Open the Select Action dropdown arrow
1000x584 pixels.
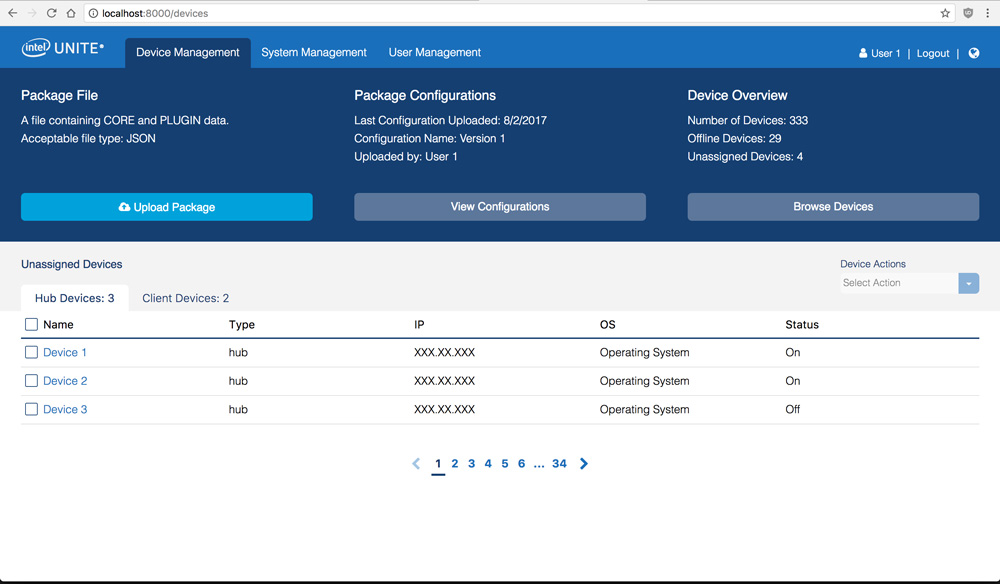tap(968, 283)
